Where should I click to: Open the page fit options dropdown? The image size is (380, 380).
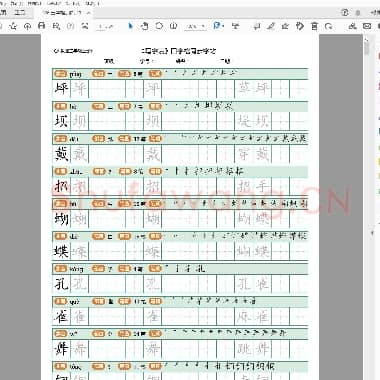pos(219,26)
